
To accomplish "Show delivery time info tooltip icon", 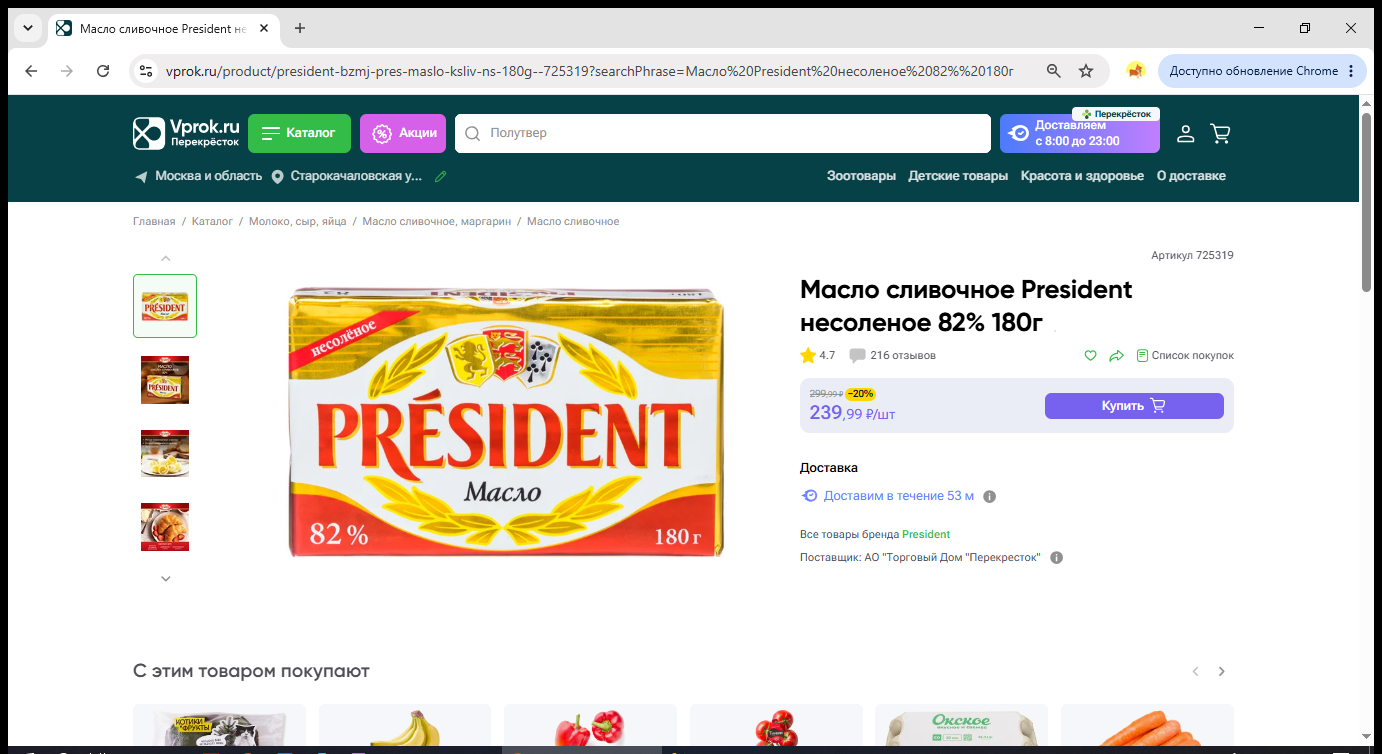I will click(990, 496).
